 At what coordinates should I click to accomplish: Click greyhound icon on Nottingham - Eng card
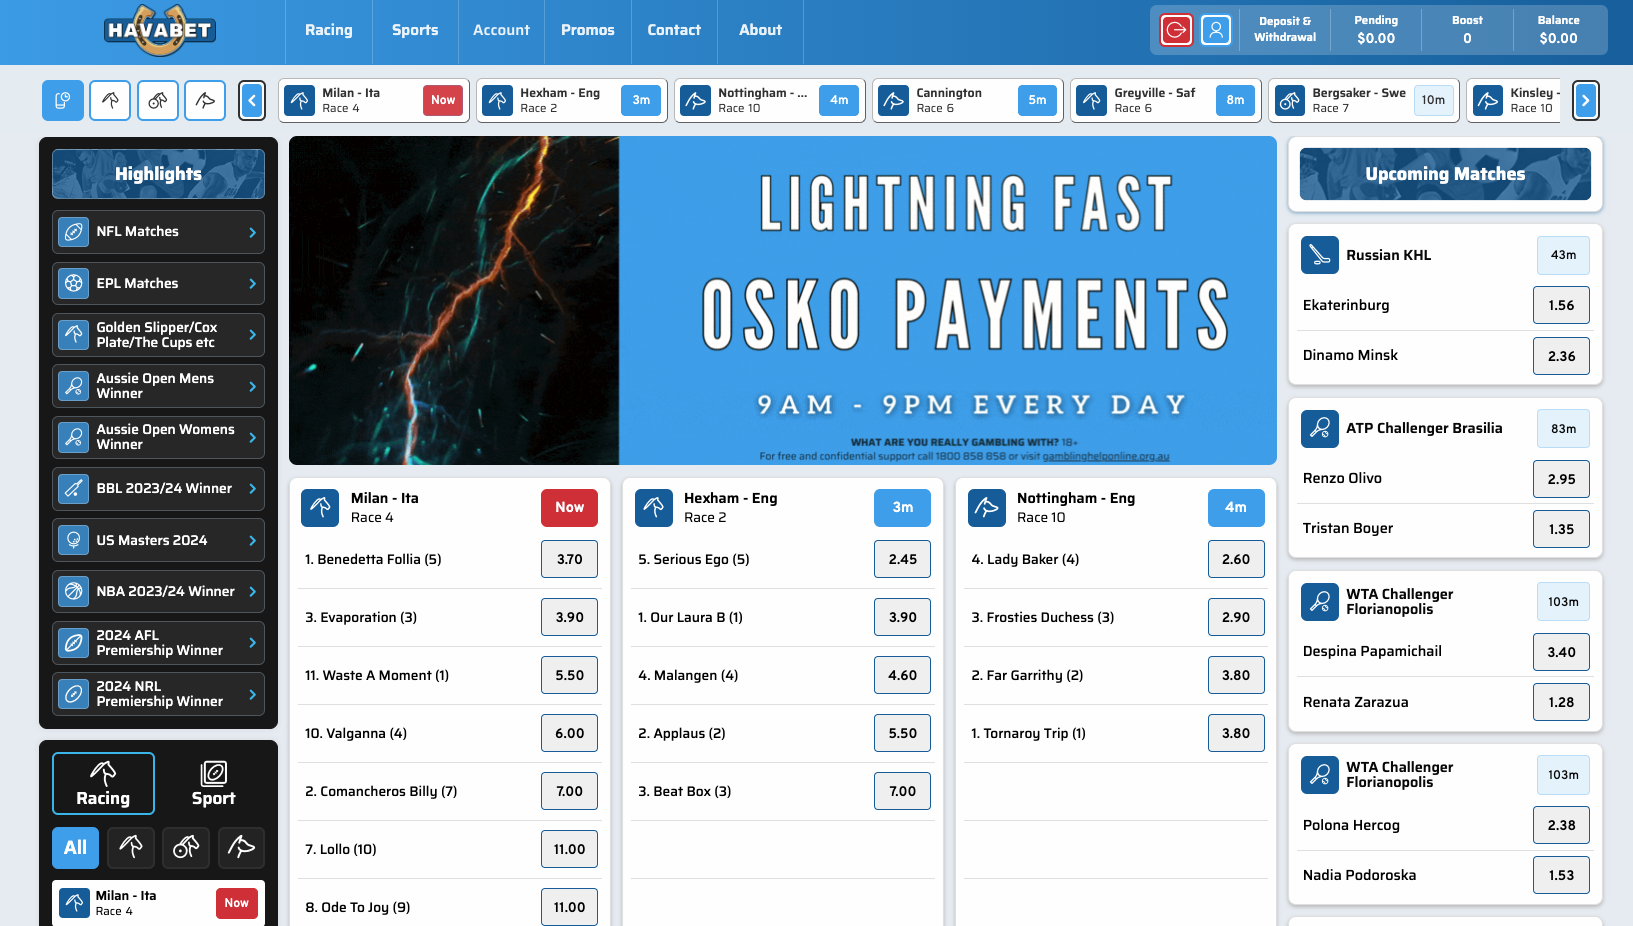coord(987,508)
